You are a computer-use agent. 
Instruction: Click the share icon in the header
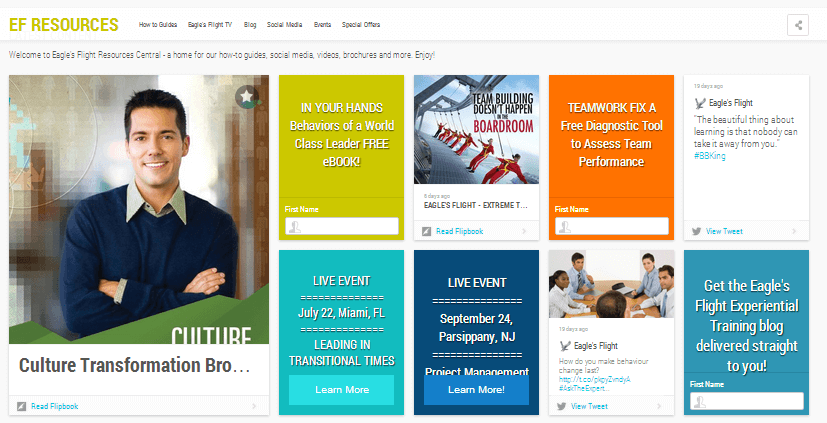[797, 25]
